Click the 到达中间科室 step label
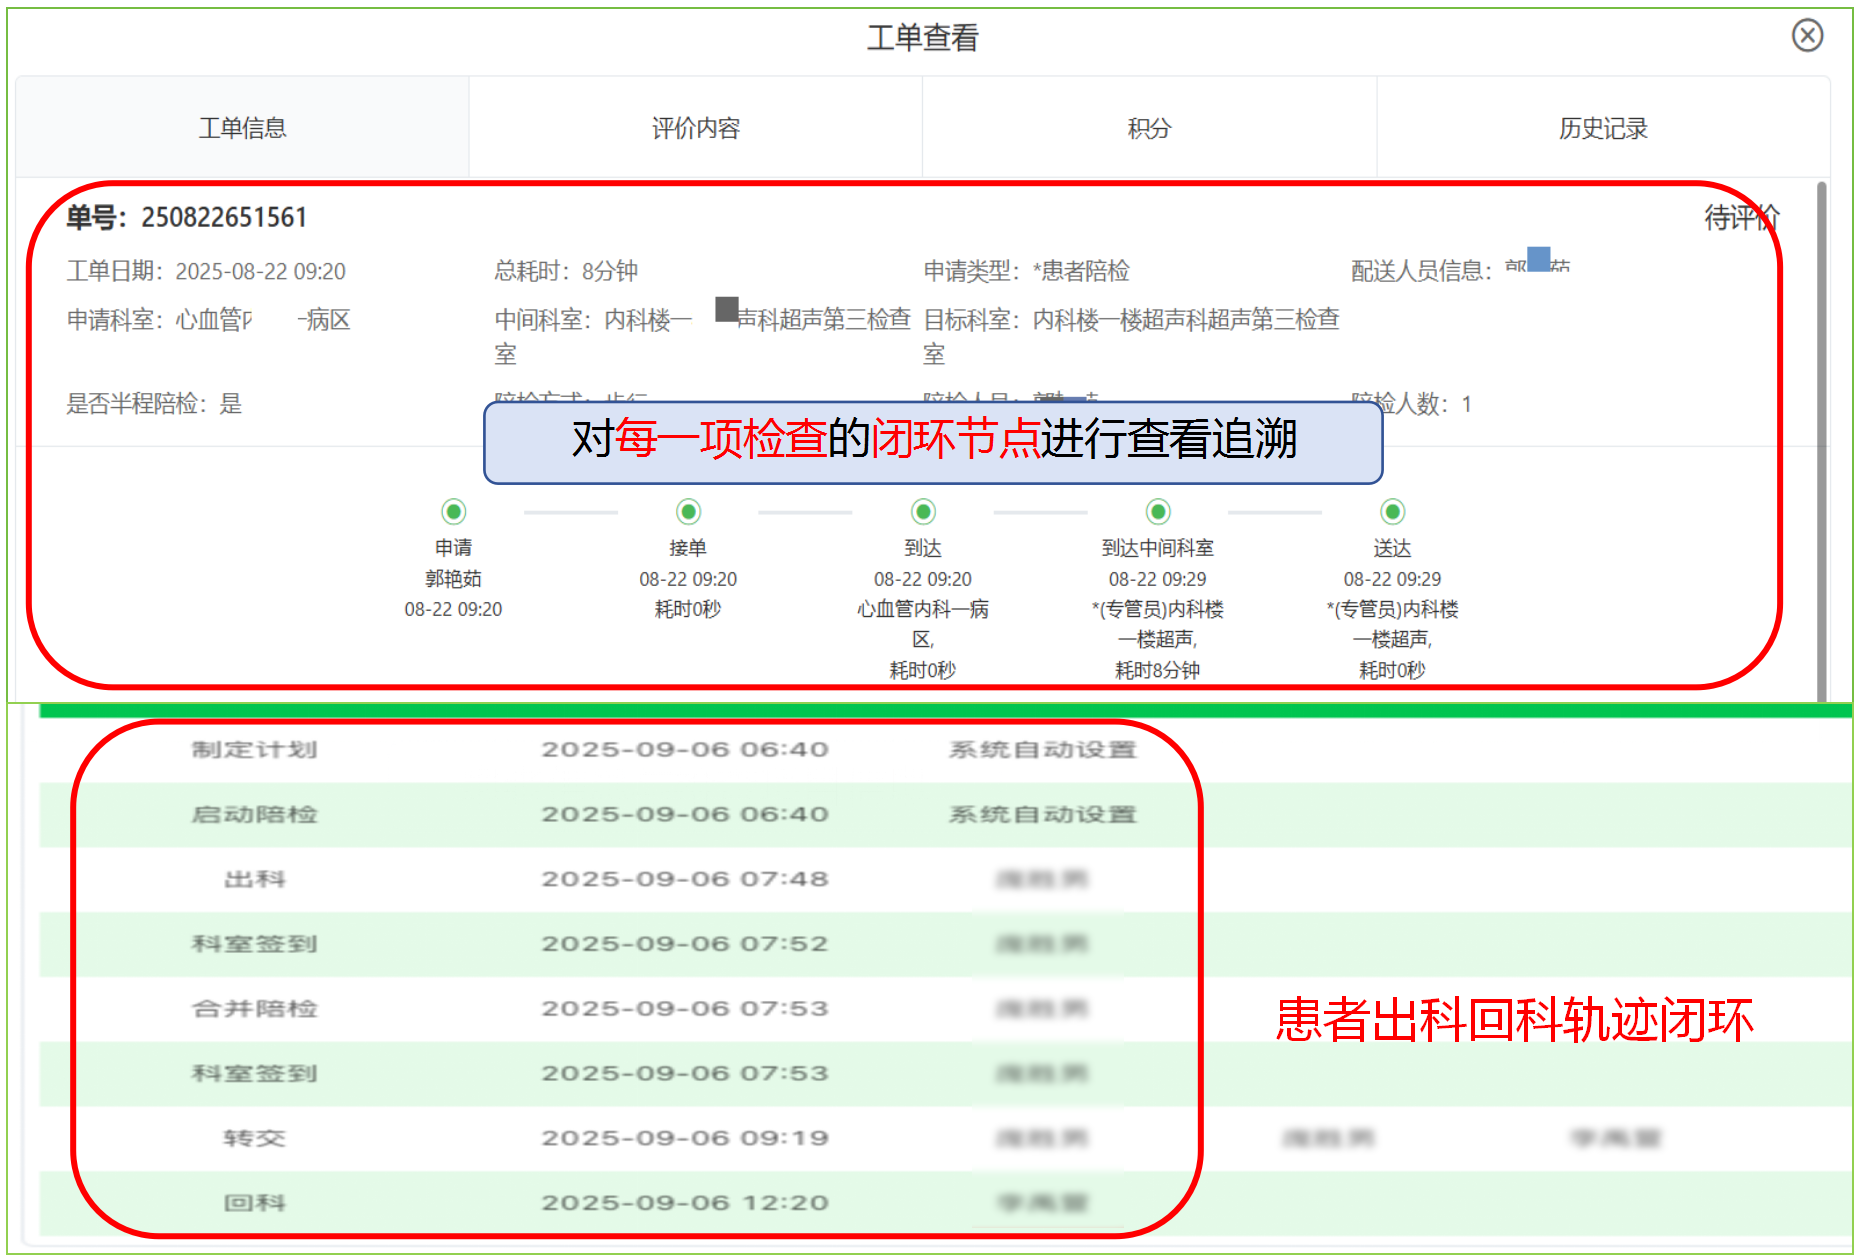1862x1260 pixels. pyautogui.click(x=1158, y=548)
